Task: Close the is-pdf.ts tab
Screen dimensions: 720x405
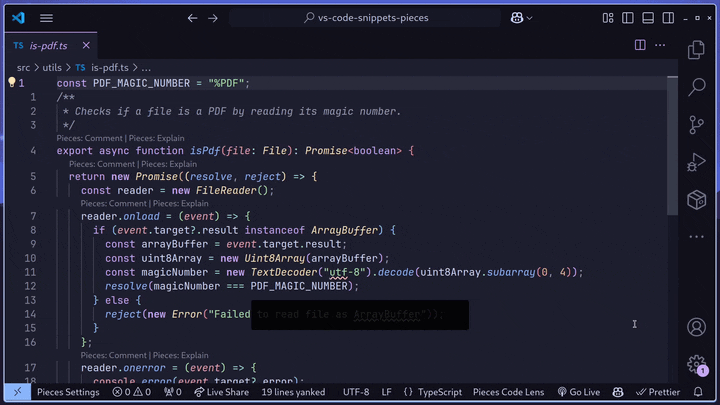Action: coord(86,45)
